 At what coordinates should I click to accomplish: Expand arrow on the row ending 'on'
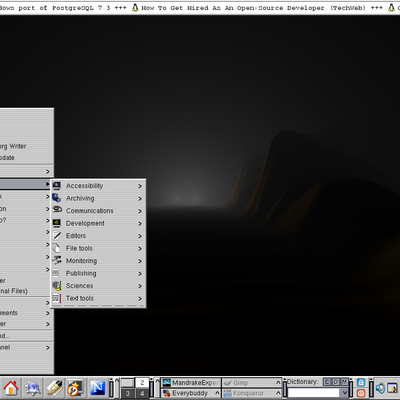coord(48,209)
